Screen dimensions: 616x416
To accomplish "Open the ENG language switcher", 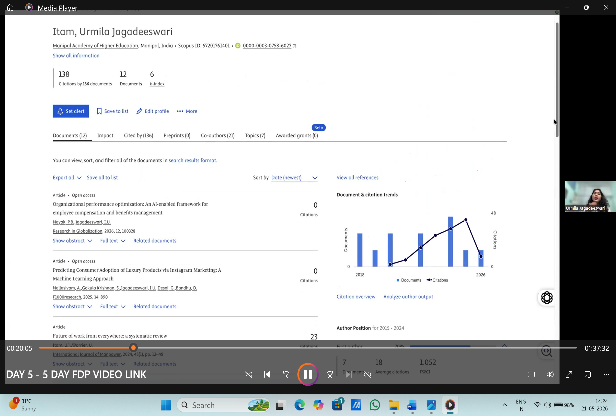I will coord(521,405).
